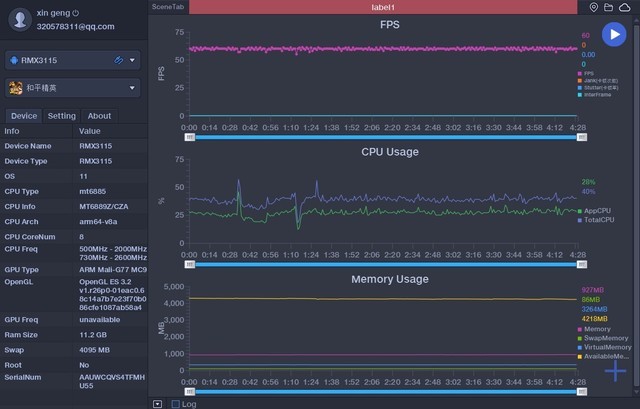This screenshot has width=640, height=409.
Task: Toggle the FPS legend series
Action: click(589, 73)
